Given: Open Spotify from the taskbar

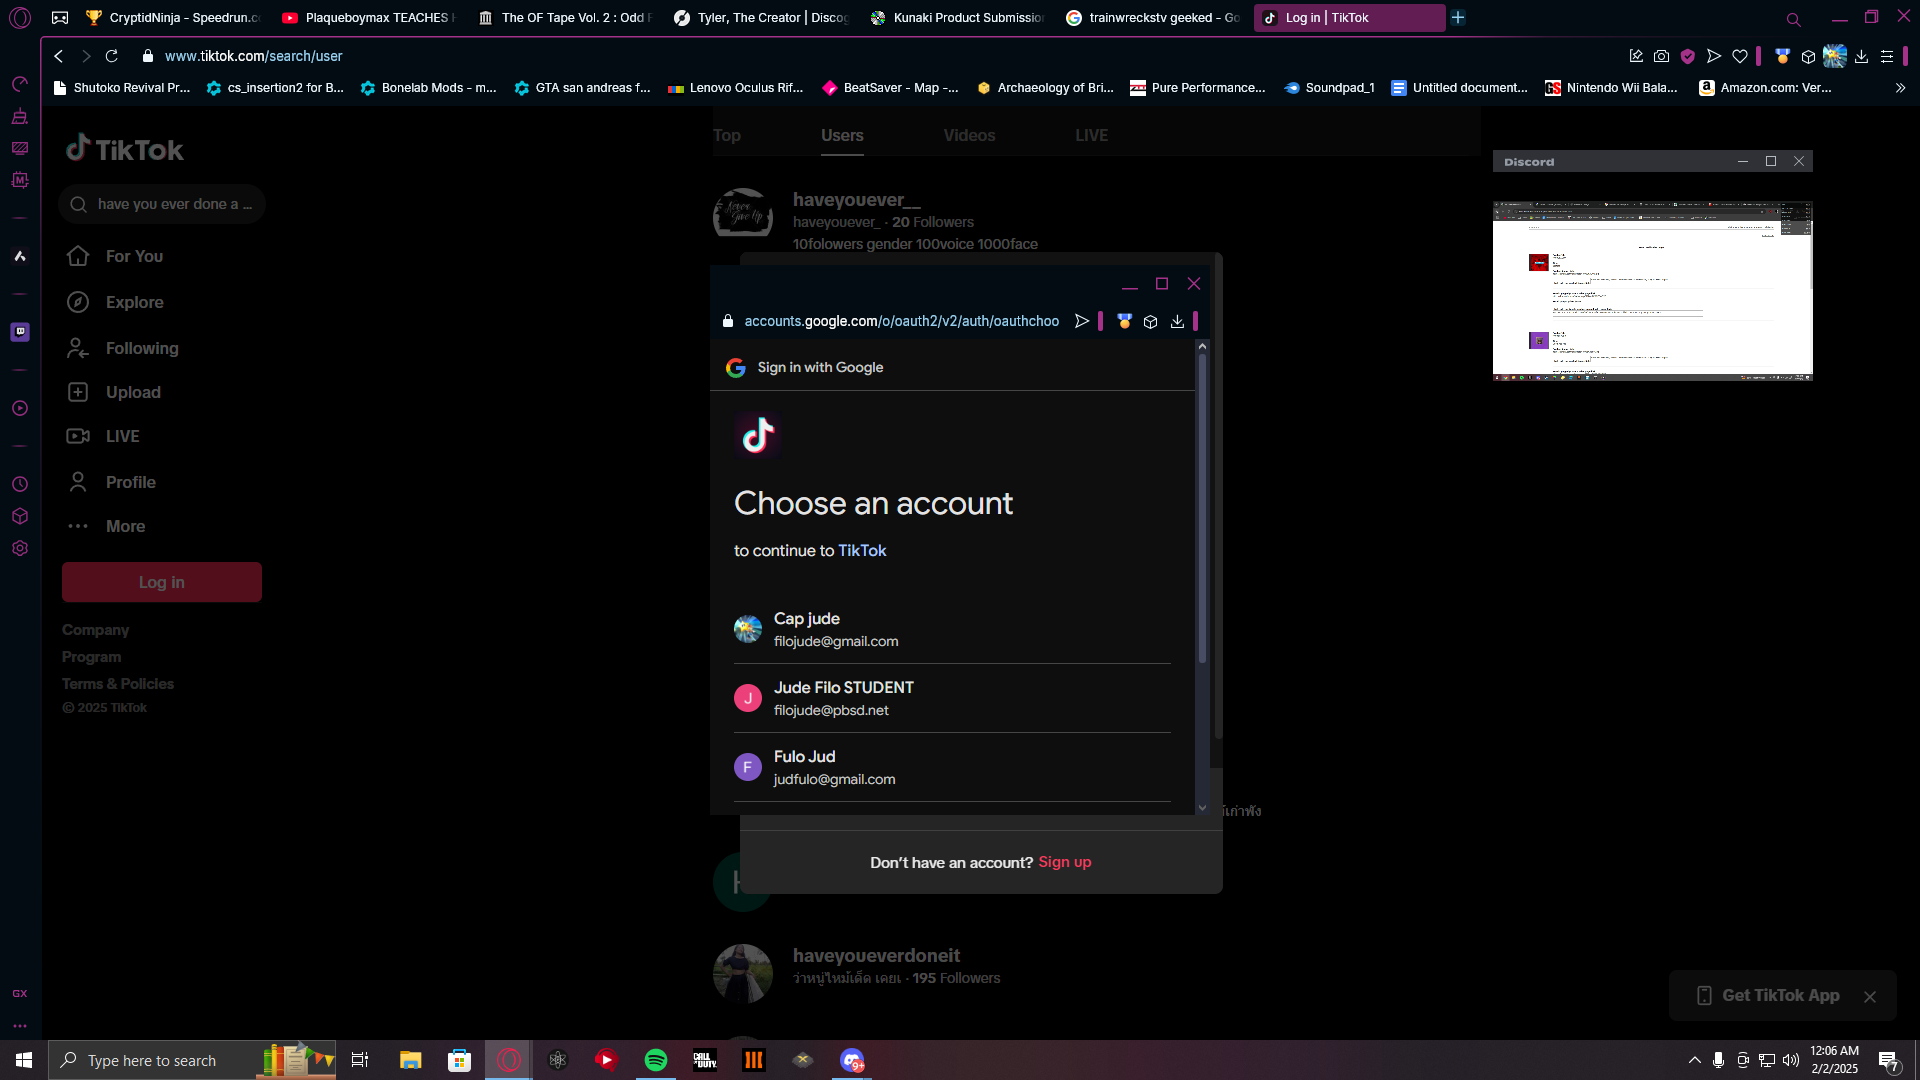Looking at the screenshot, I should tap(656, 1060).
